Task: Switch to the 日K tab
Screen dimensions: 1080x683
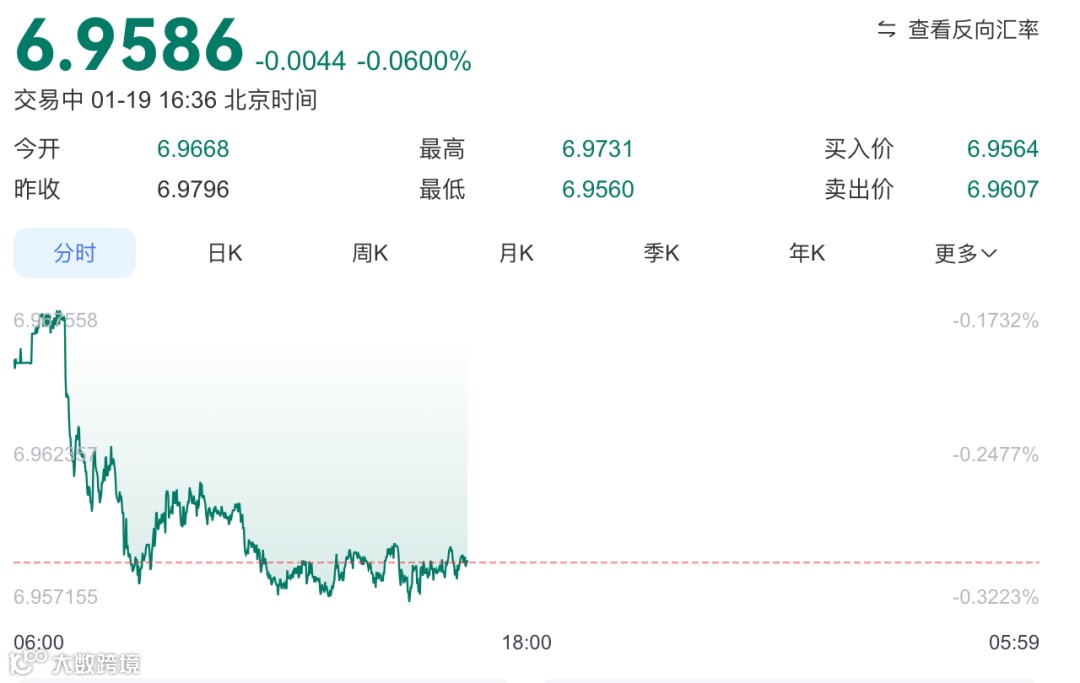Action: [224, 253]
